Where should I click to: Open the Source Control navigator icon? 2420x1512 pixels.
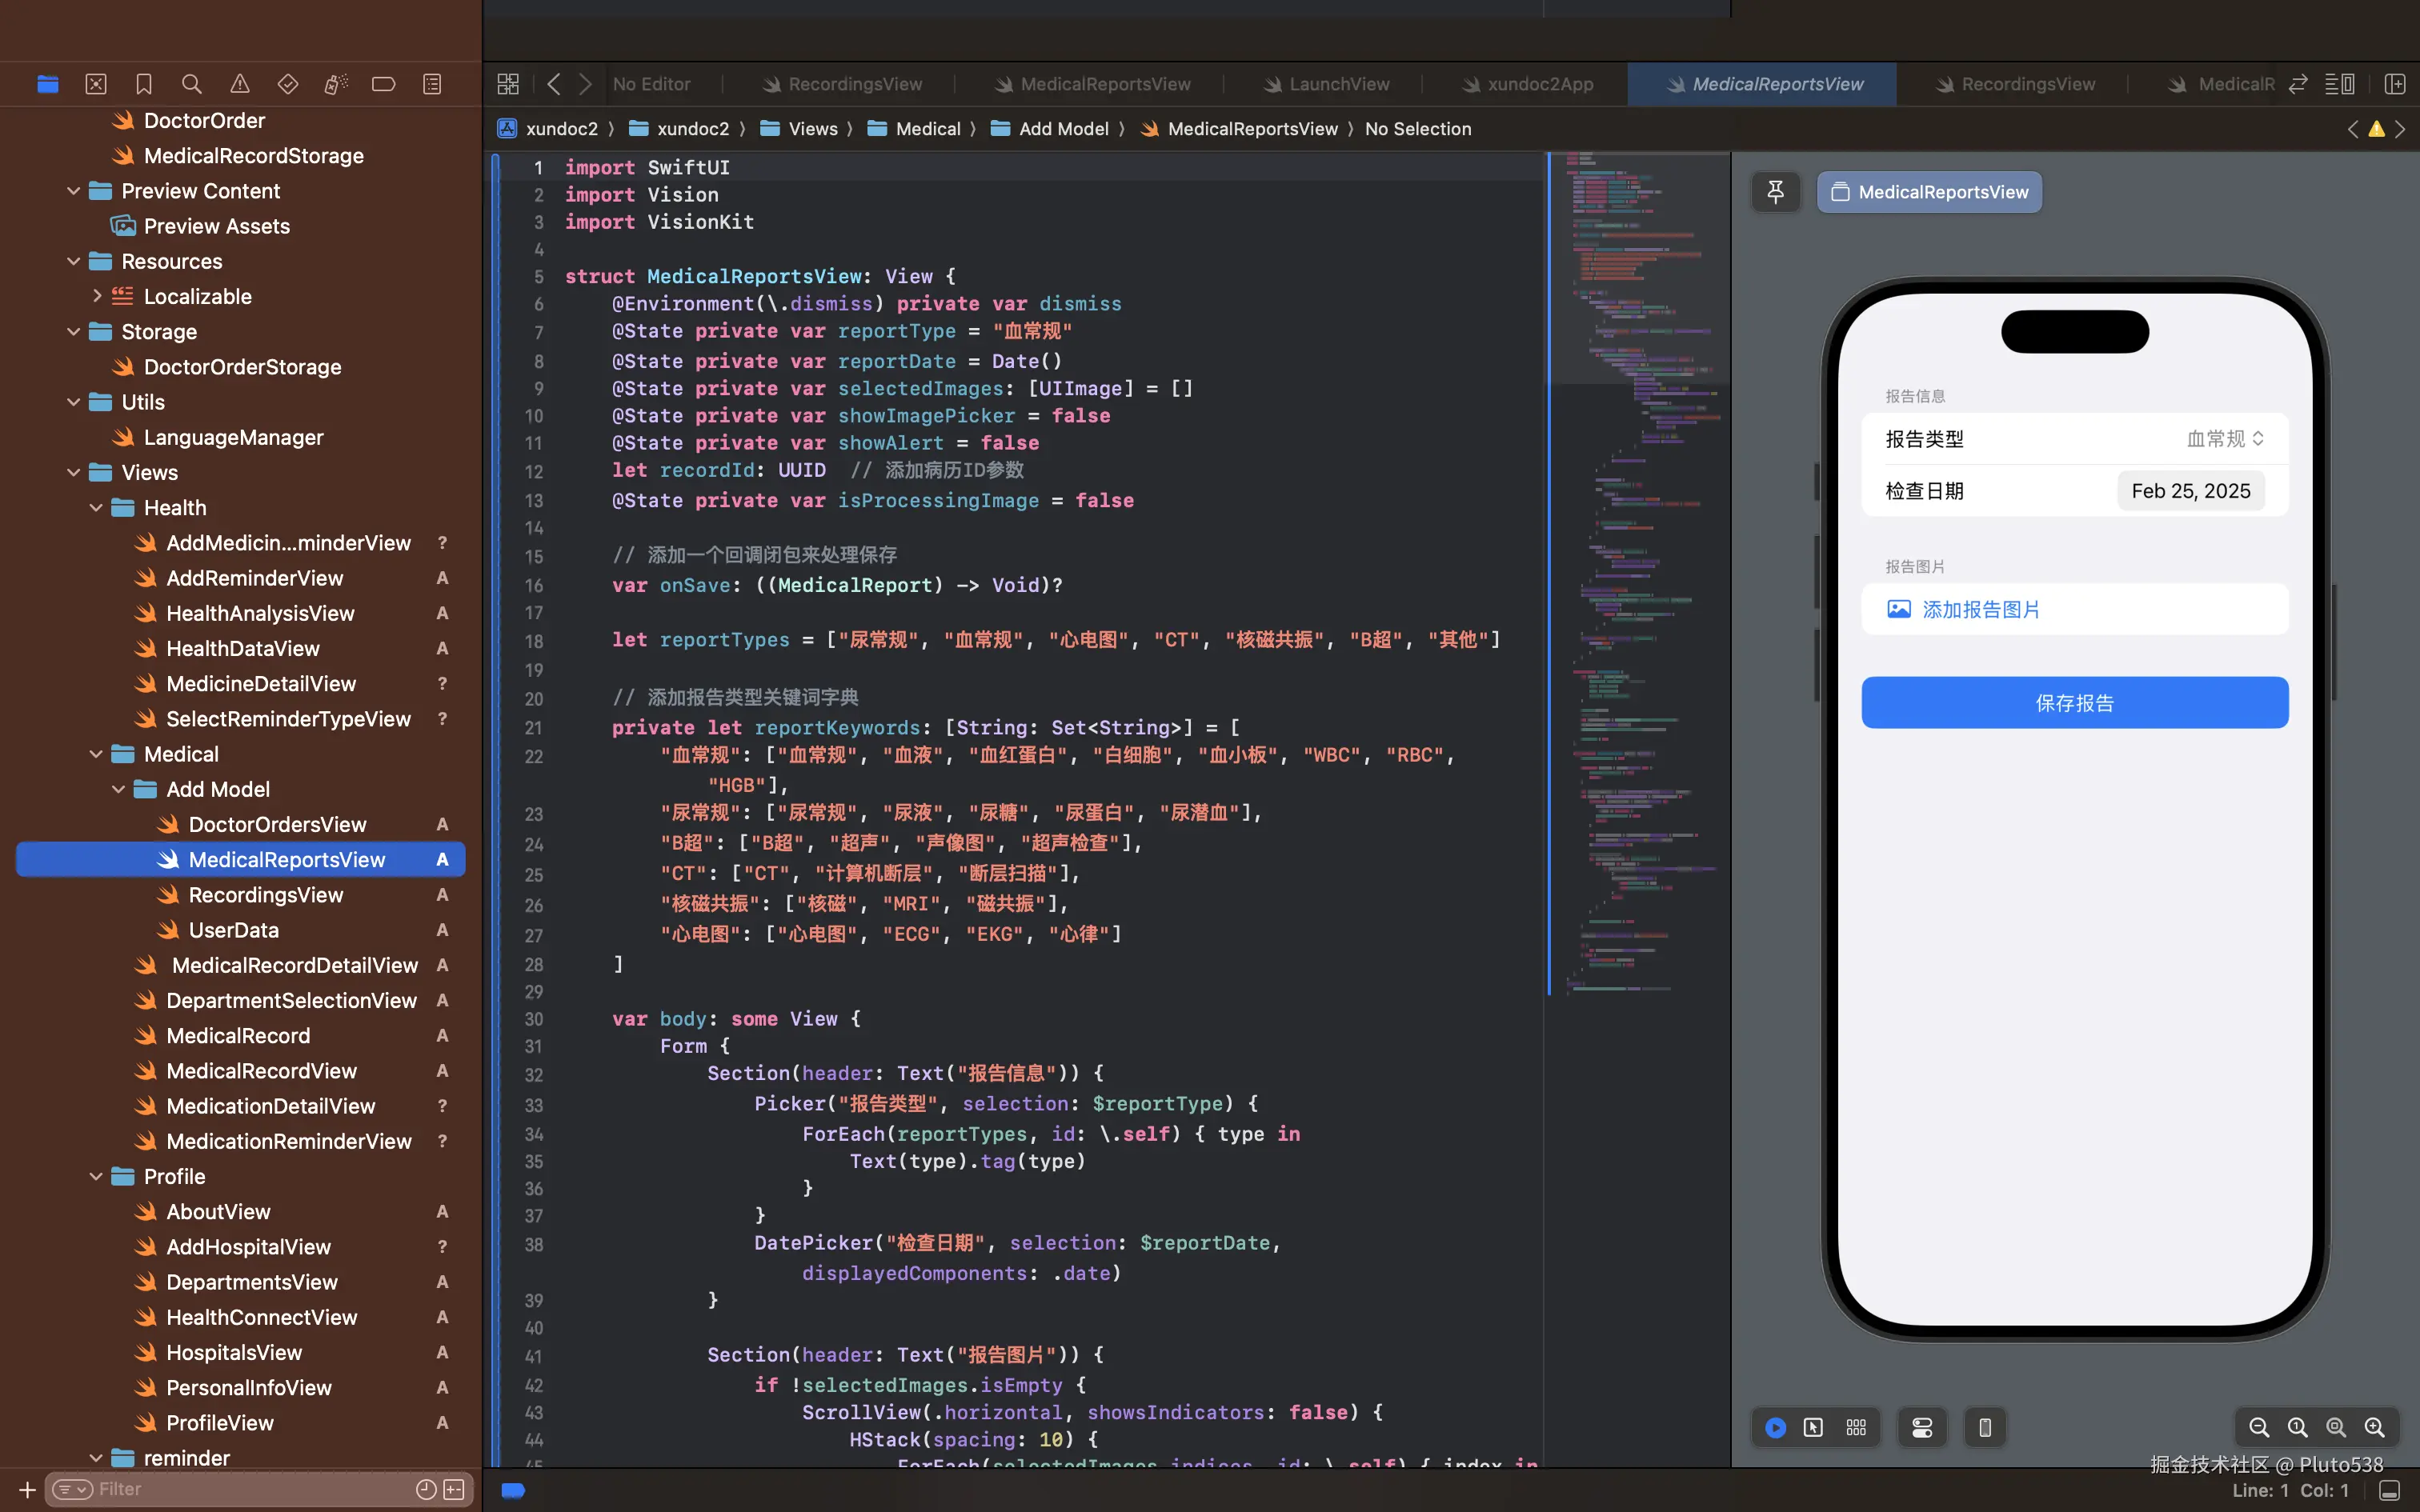[96, 84]
